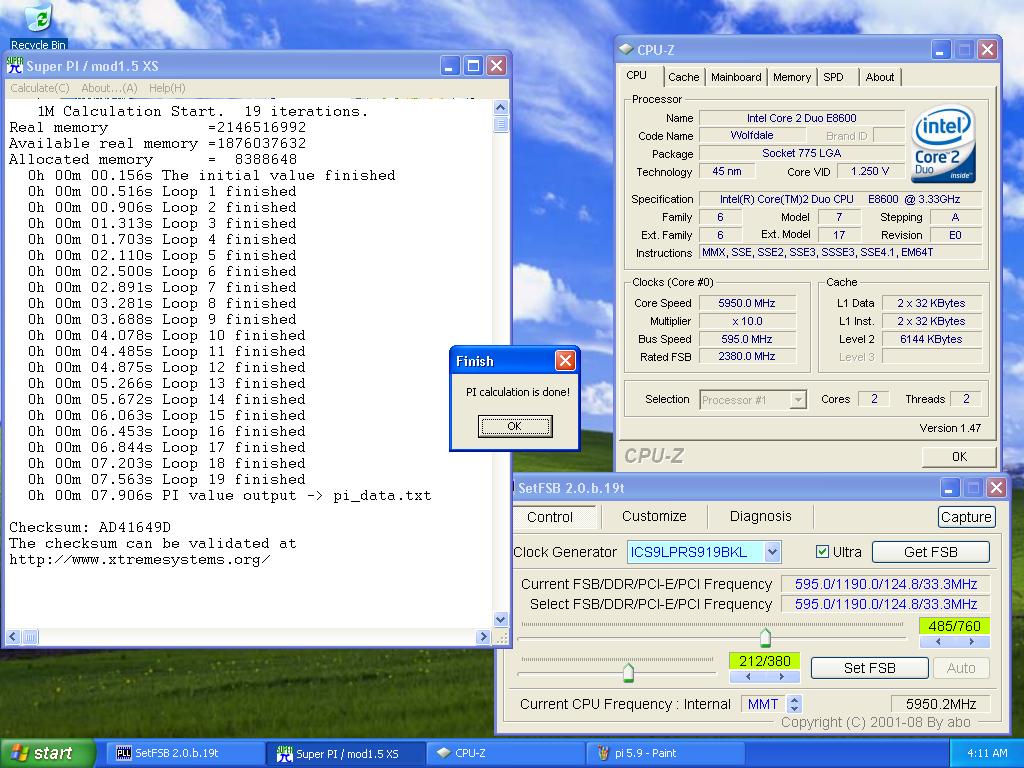Click the Get FSB button
The width and height of the screenshot is (1024, 768).
931,552
